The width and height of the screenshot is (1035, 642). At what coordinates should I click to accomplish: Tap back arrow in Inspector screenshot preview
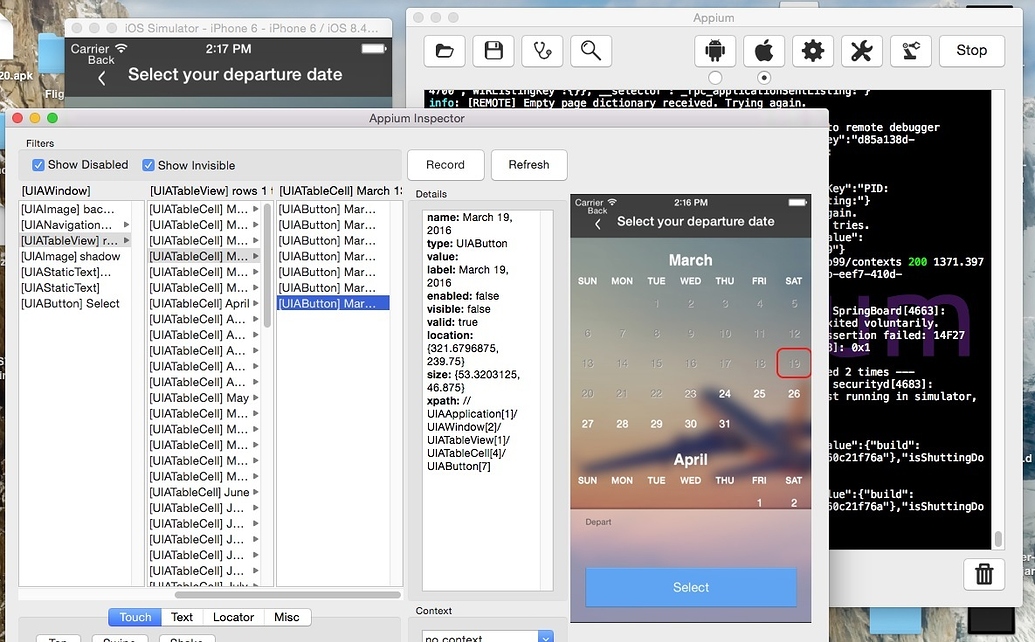point(598,224)
